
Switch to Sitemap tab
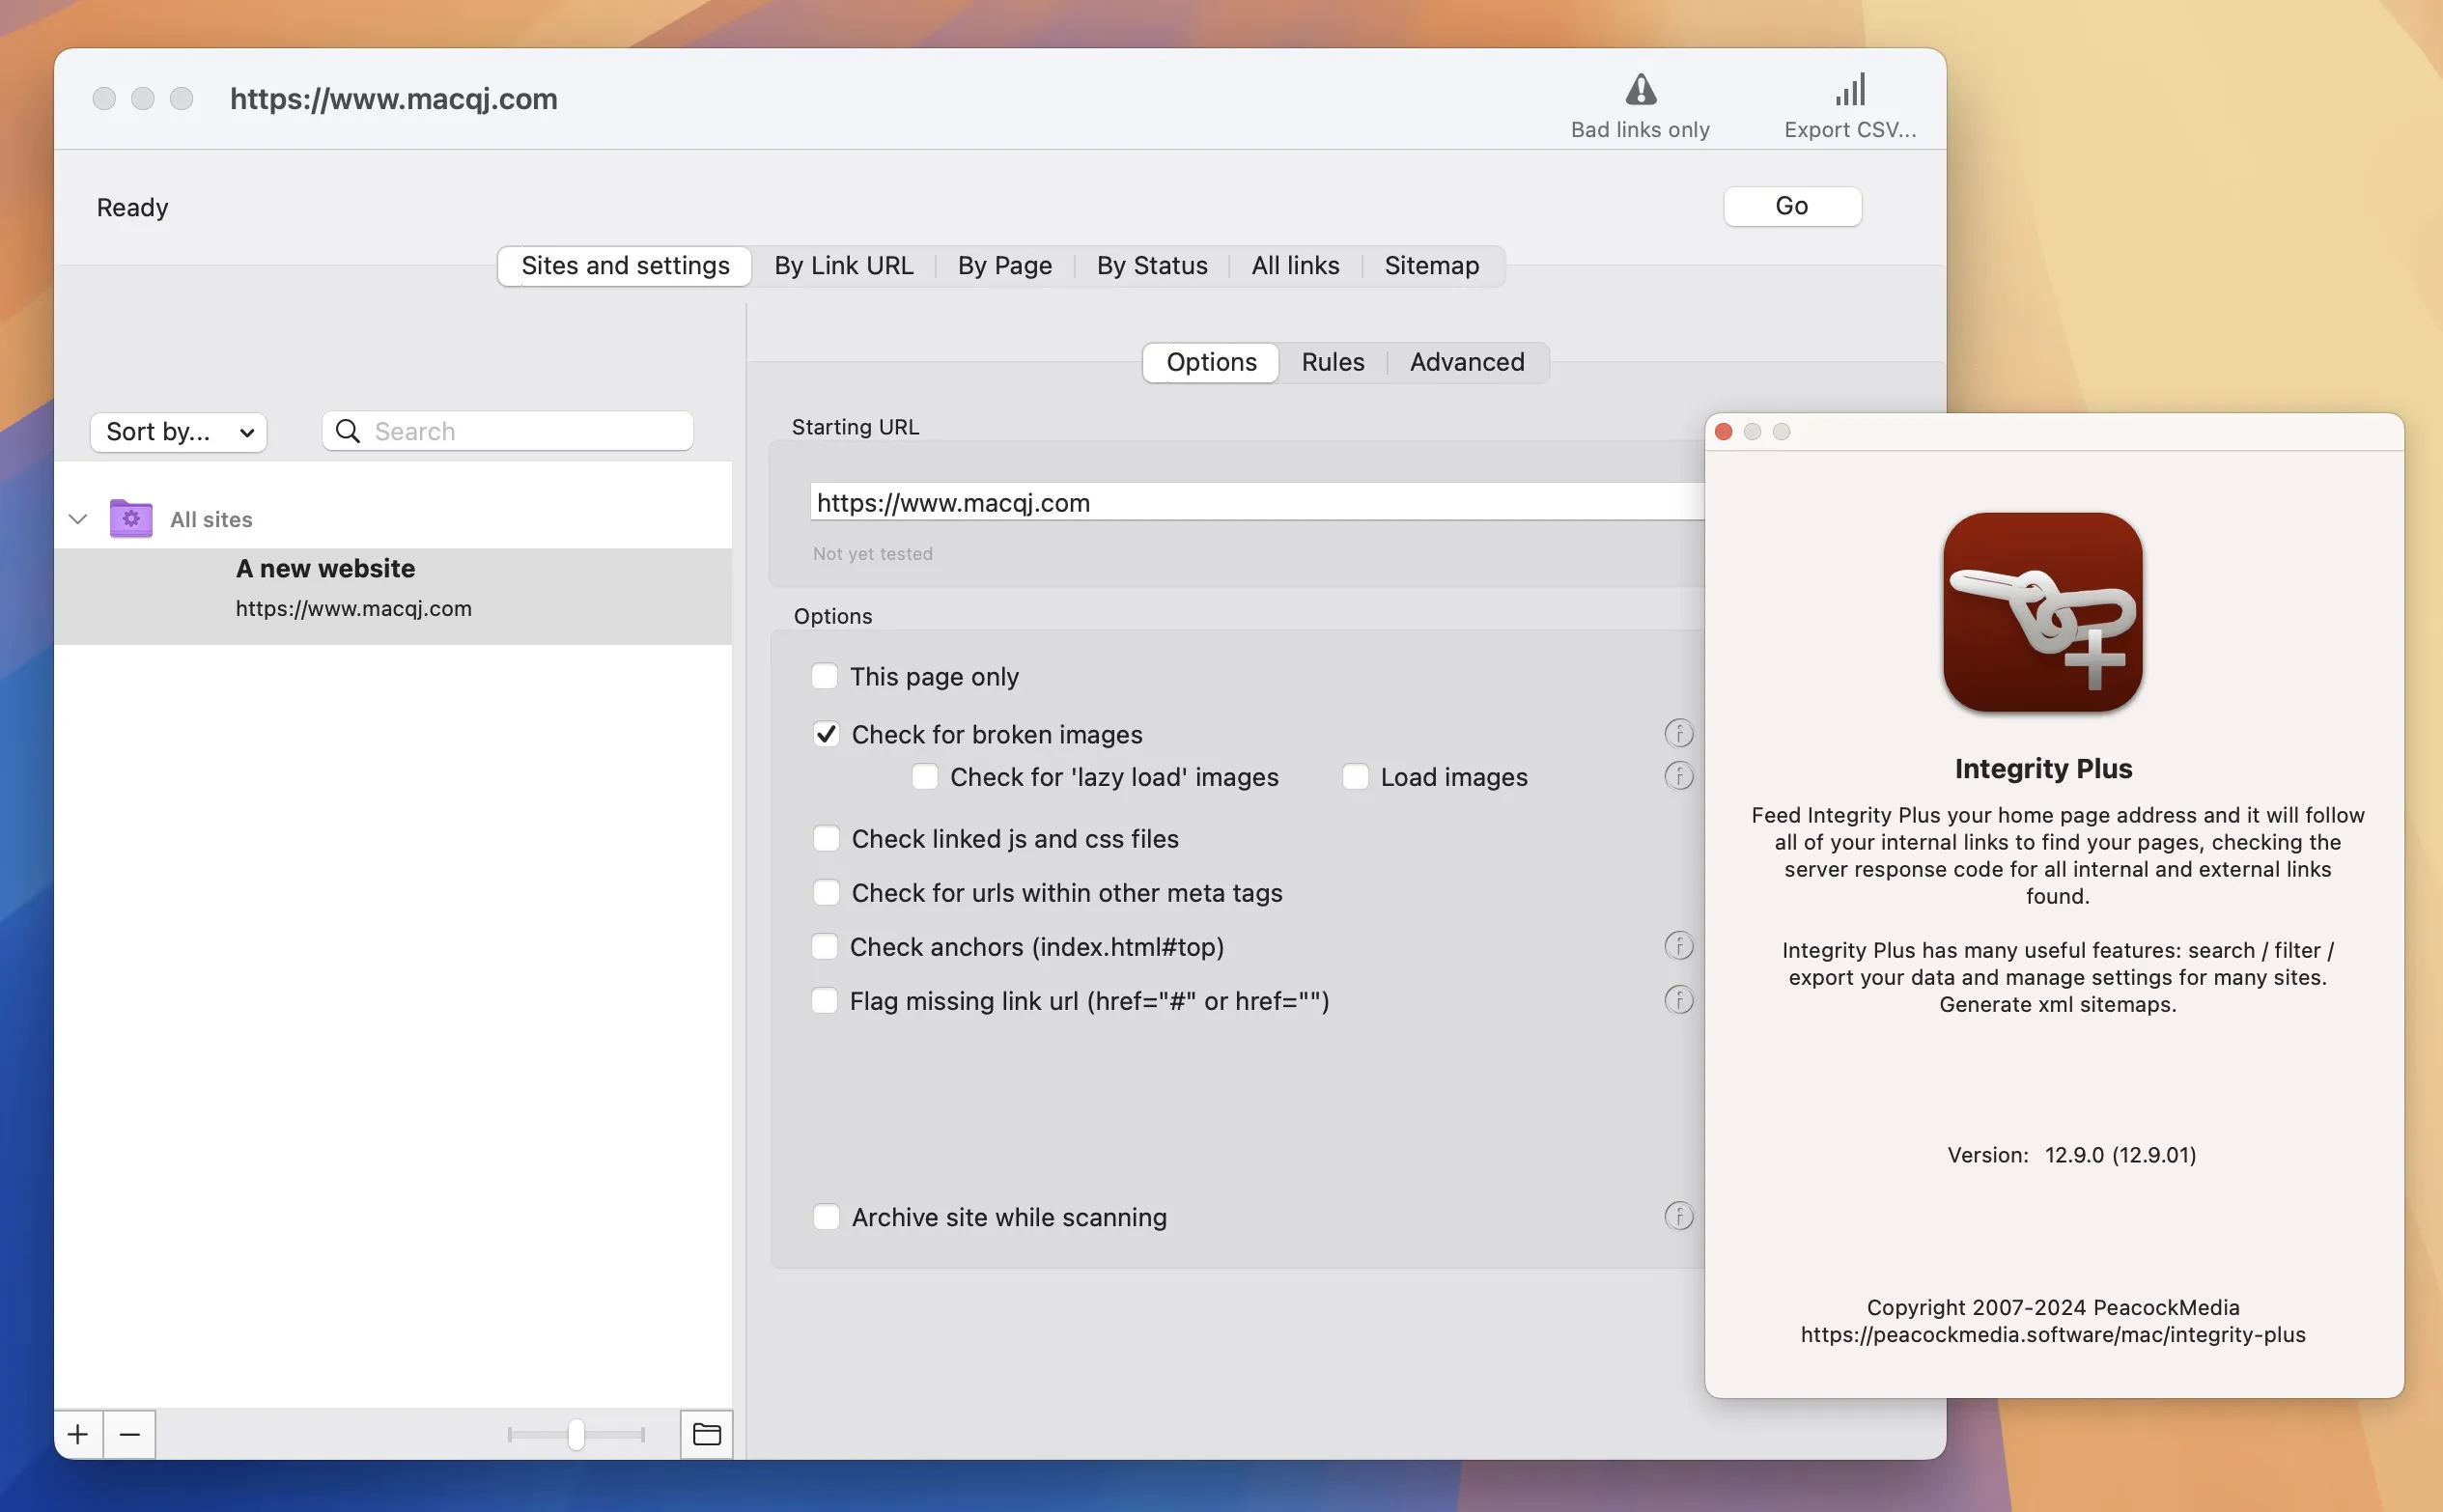pyautogui.click(x=1431, y=266)
